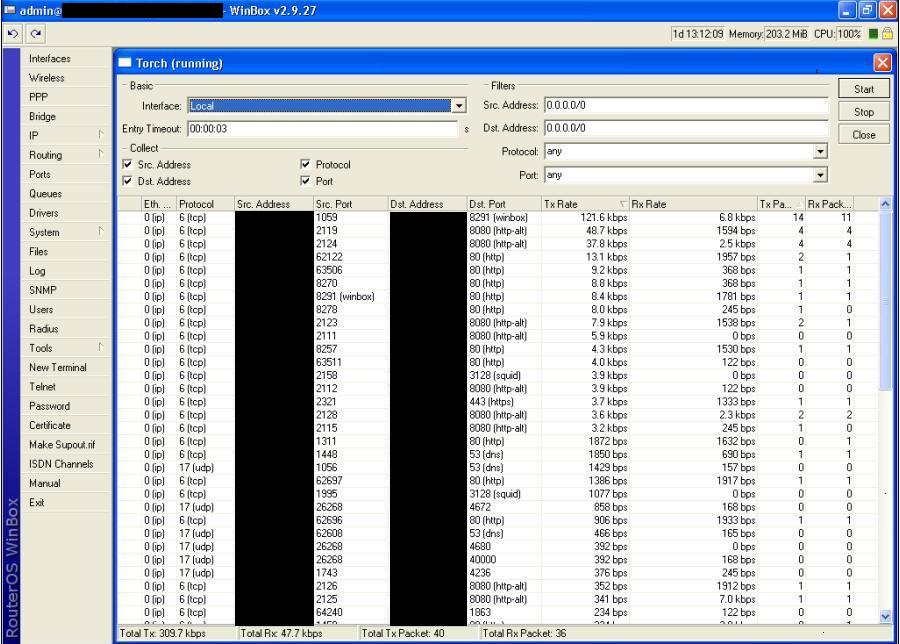Viewport: 900px width, 644px height.
Task: Open the PPP menu item
Action: pos(65,97)
